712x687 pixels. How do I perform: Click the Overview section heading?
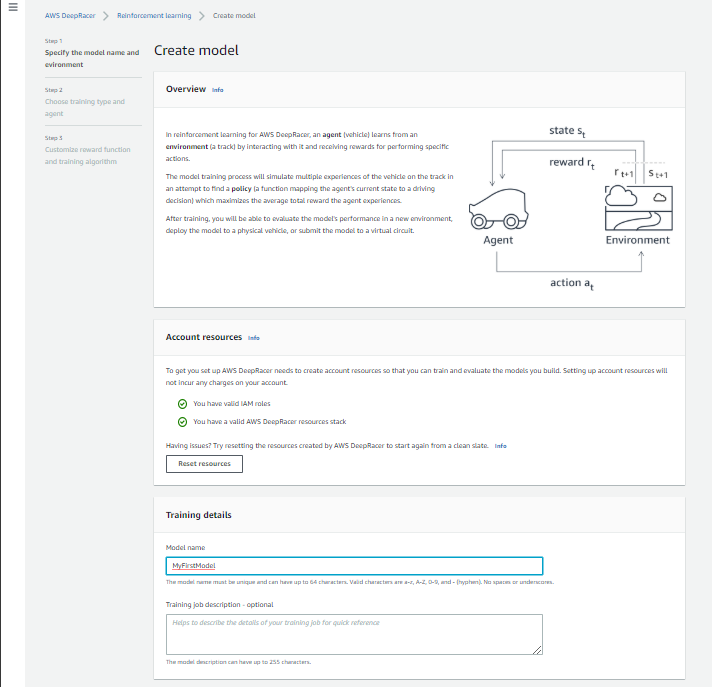(x=186, y=89)
